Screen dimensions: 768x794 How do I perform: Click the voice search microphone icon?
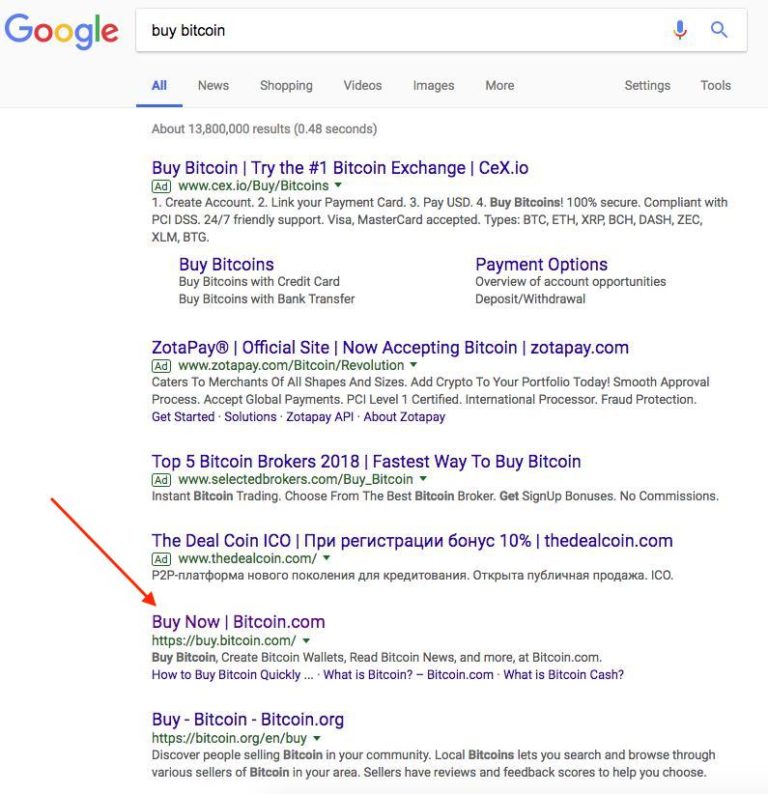(680, 30)
